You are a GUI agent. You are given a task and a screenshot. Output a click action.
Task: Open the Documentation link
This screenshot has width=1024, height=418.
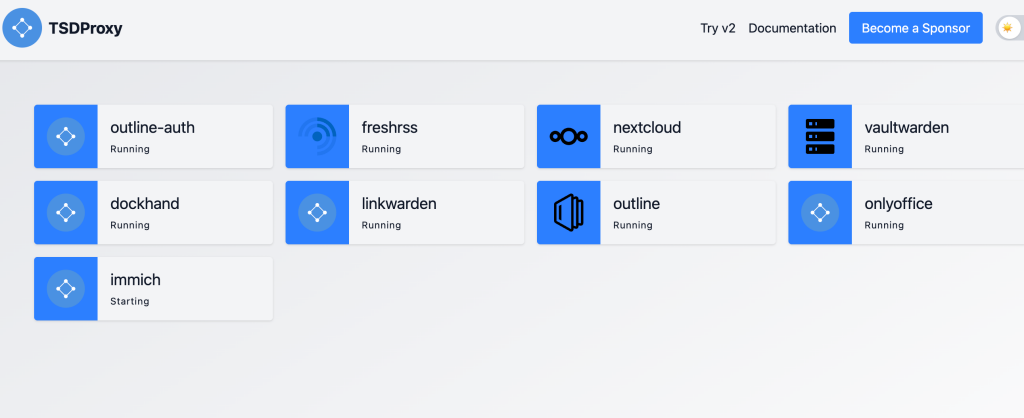click(x=792, y=28)
